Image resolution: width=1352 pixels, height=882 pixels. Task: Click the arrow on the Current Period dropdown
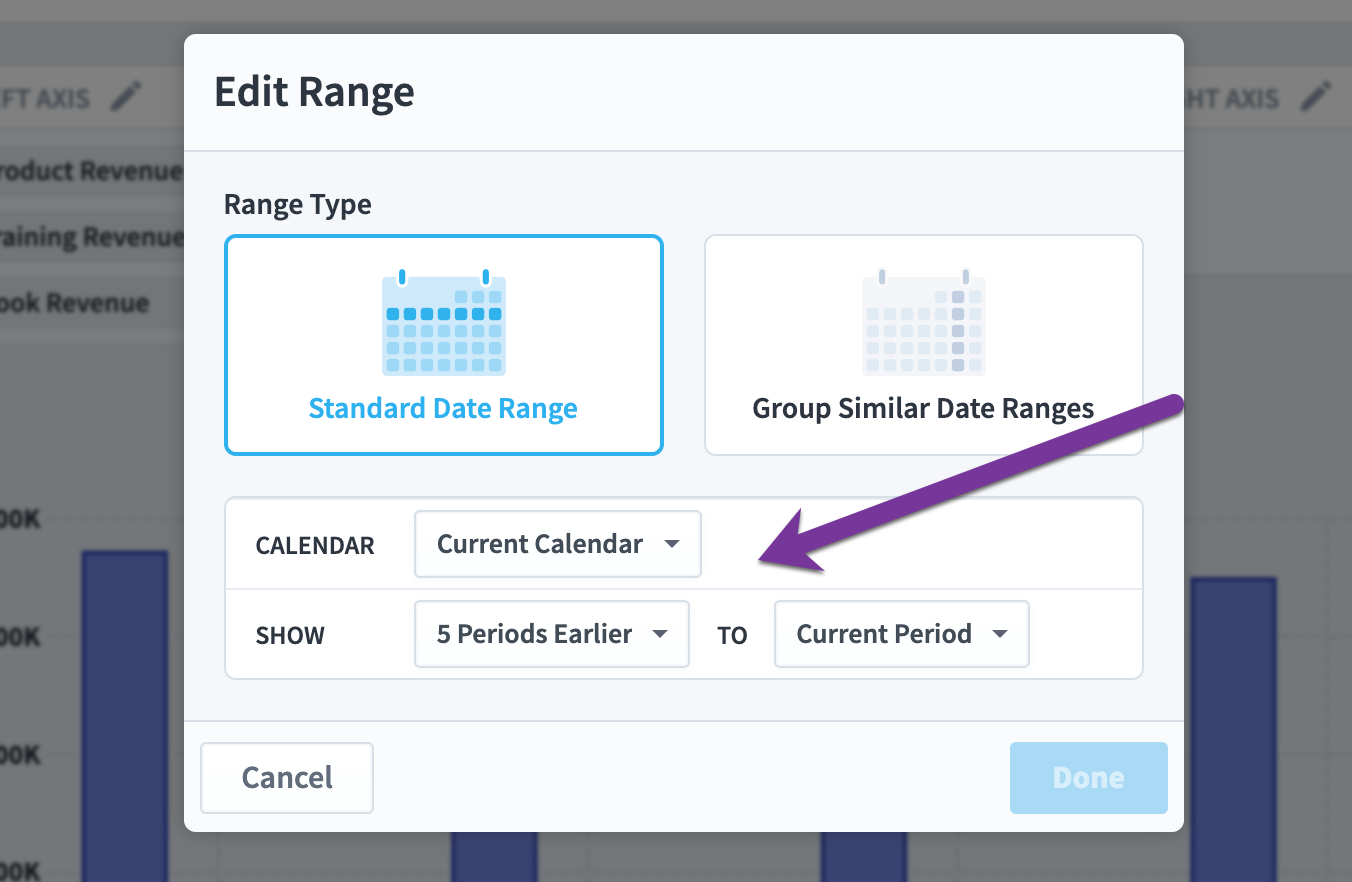(1000, 635)
